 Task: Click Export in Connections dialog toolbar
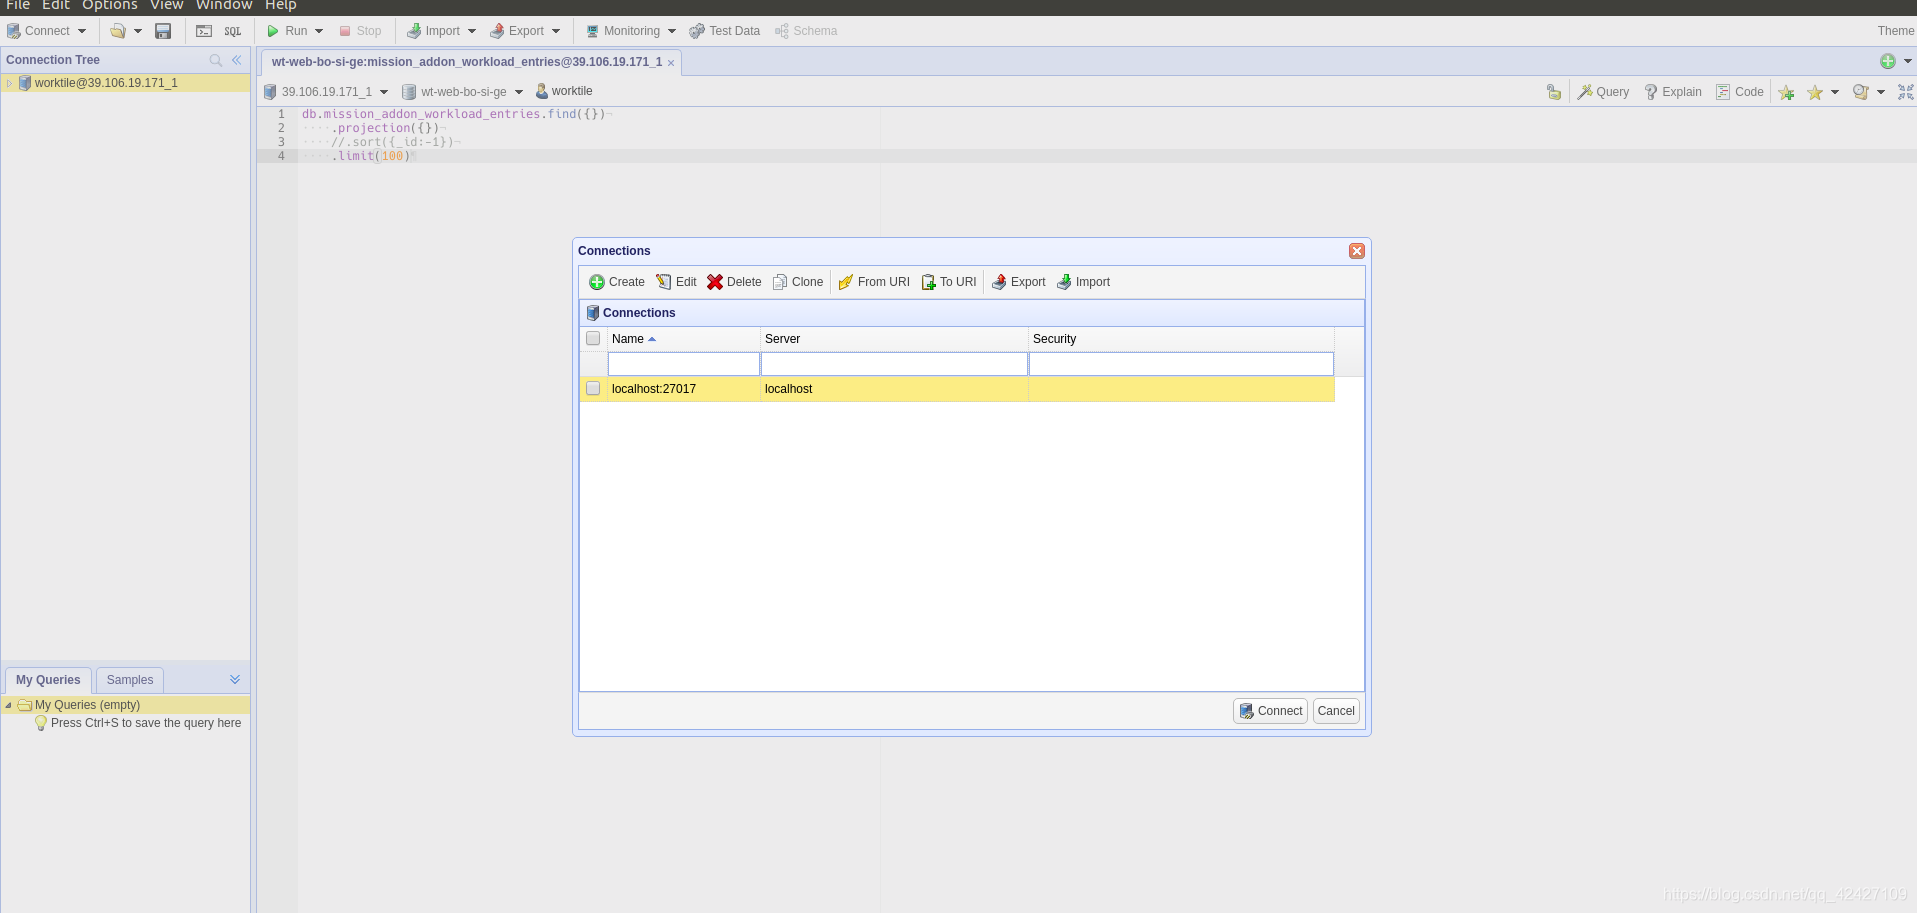tap(1018, 282)
